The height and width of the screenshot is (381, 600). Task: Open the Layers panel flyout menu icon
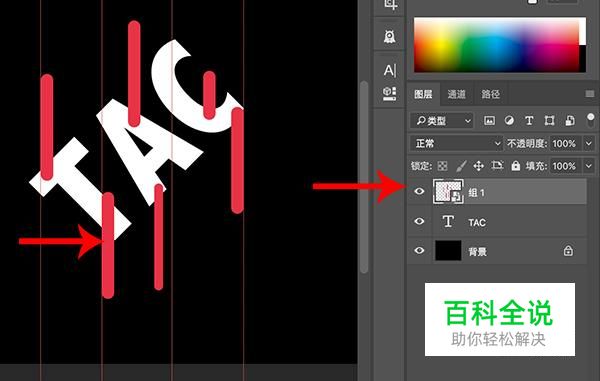pos(590,94)
